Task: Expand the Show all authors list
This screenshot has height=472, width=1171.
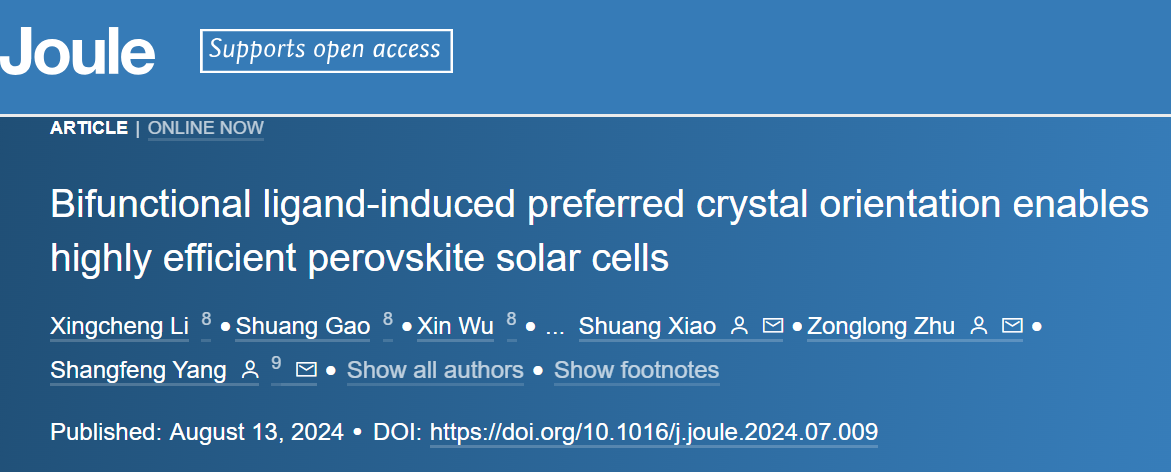Action: [435, 370]
